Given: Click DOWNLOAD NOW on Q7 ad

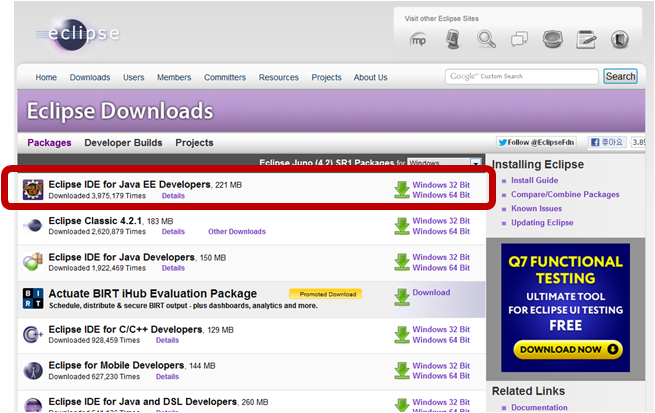Looking at the screenshot, I should [x=568, y=350].
